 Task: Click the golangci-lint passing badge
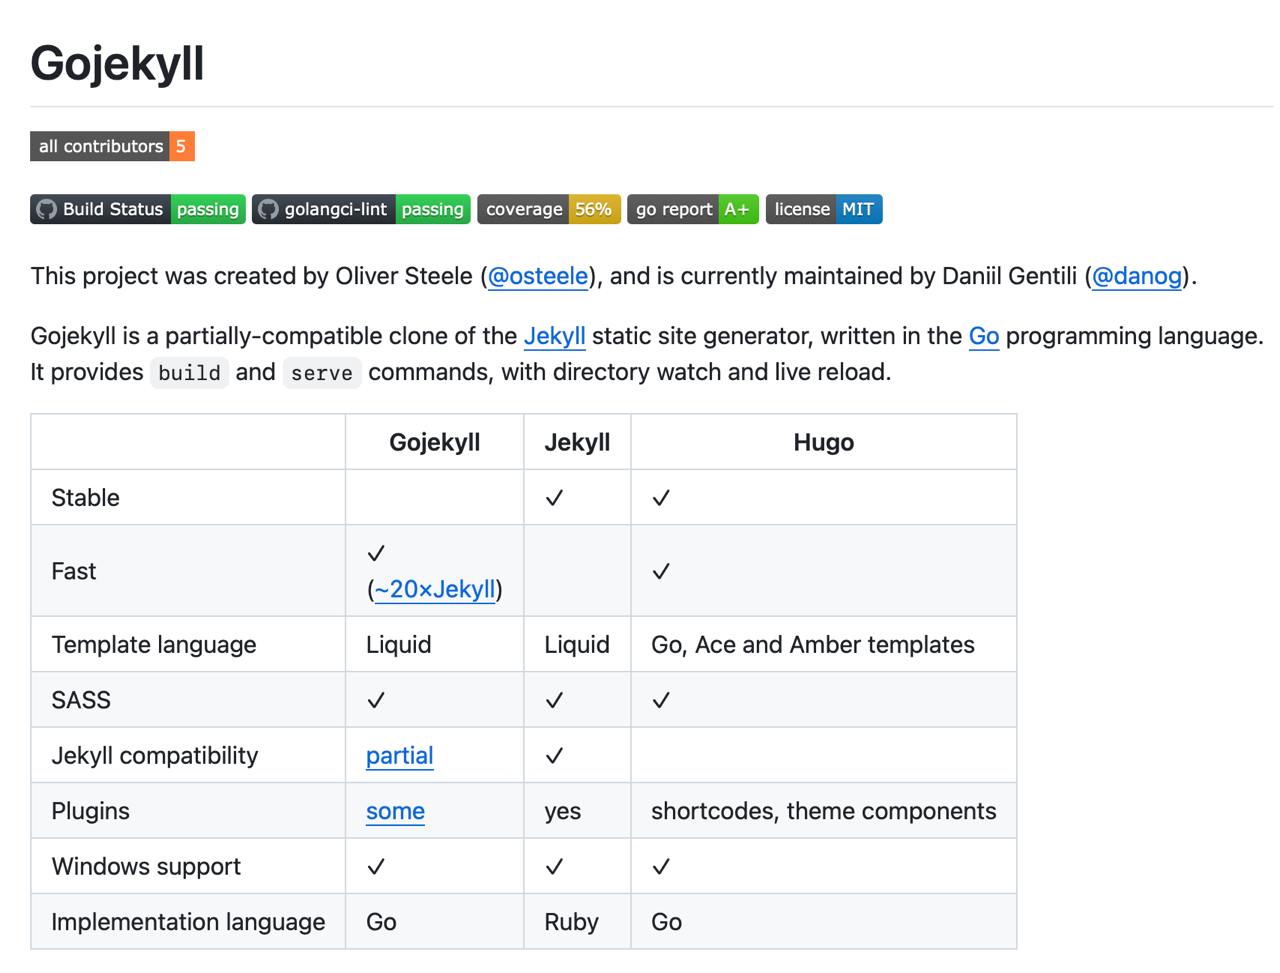pos(361,209)
